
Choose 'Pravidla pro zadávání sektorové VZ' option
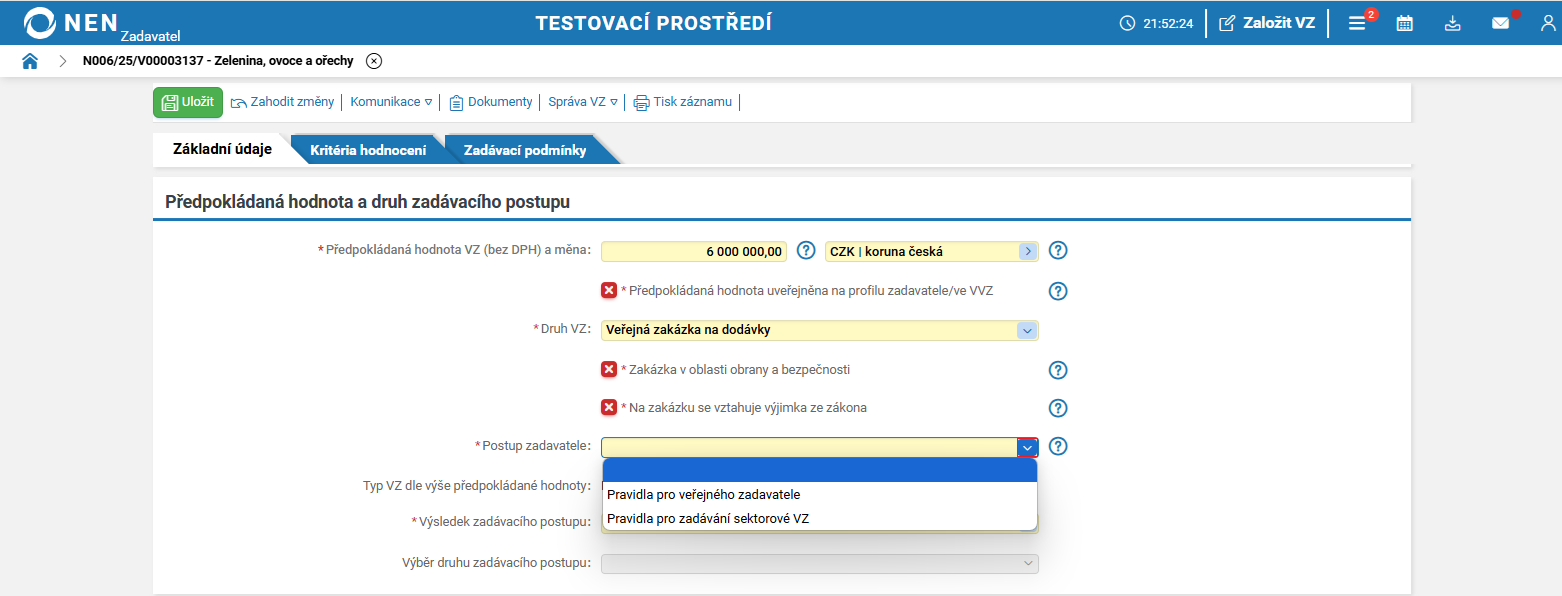click(708, 518)
